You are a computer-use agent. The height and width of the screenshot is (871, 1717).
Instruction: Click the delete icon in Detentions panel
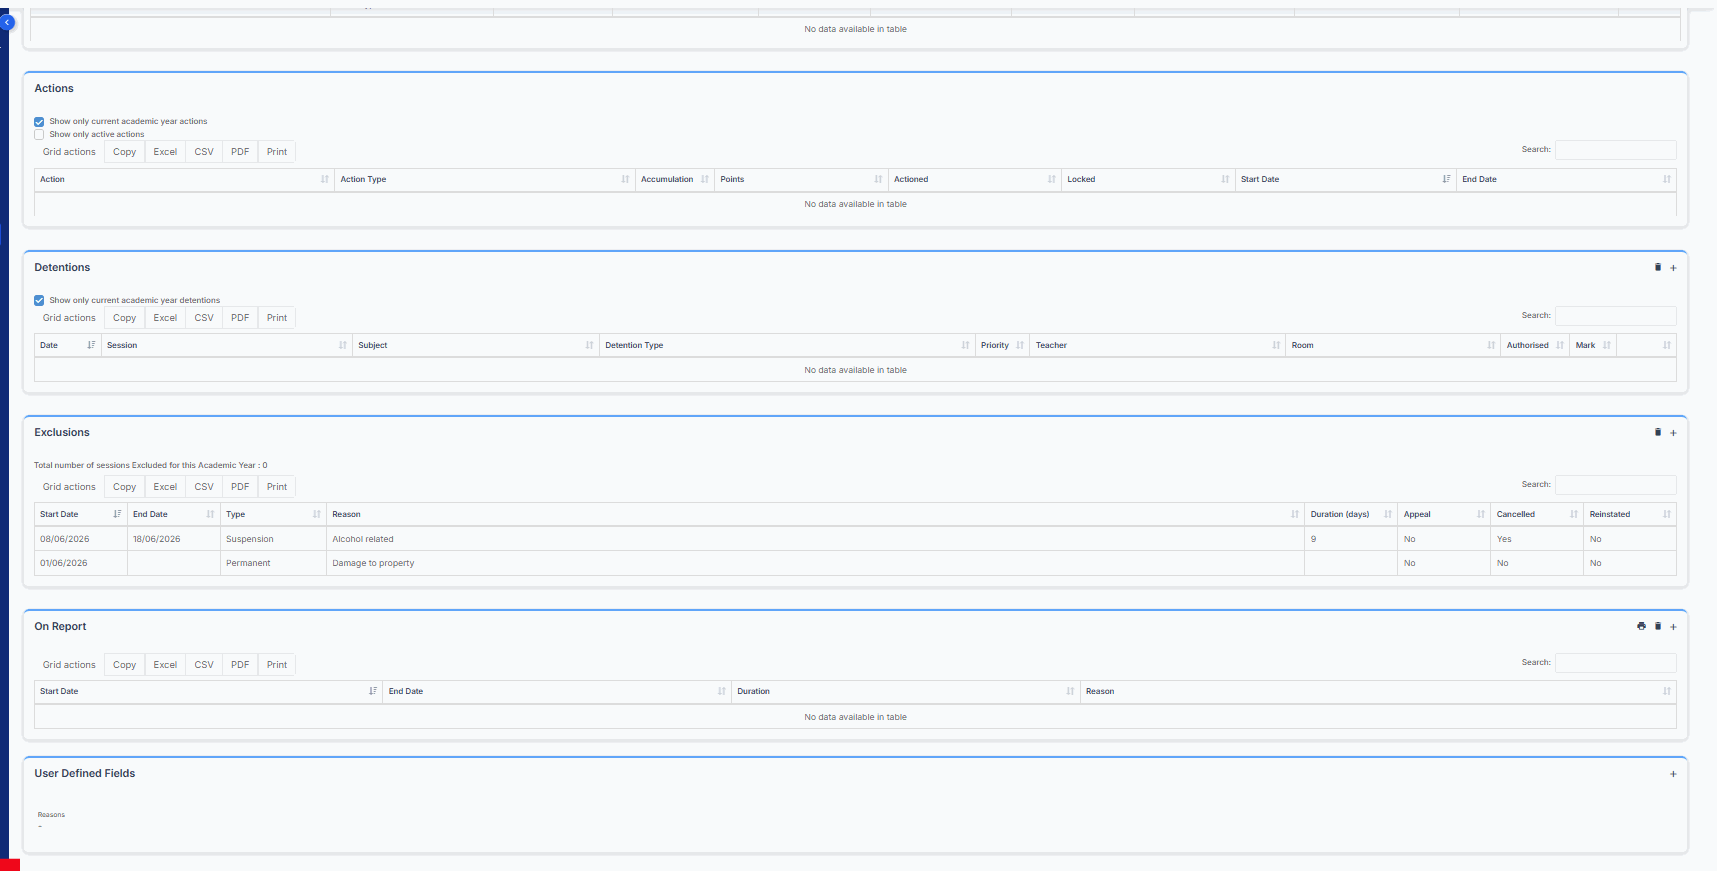coord(1658,267)
